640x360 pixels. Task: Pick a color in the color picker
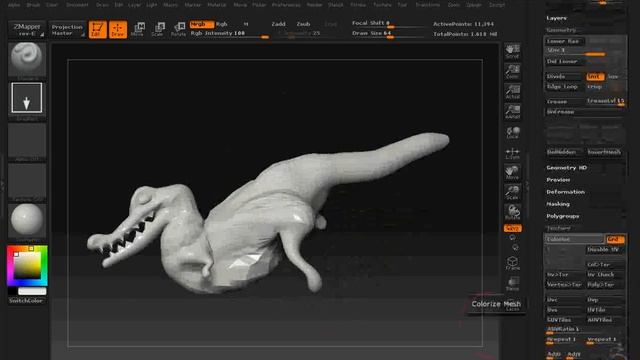pyautogui.click(x=27, y=266)
